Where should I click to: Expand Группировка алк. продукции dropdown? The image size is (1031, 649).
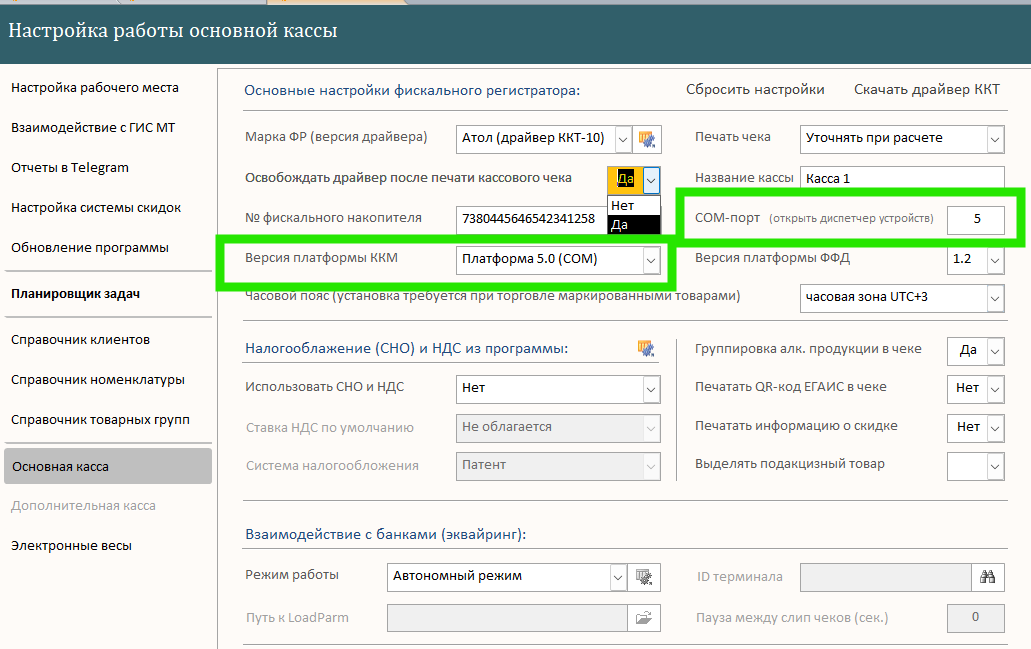tap(995, 351)
